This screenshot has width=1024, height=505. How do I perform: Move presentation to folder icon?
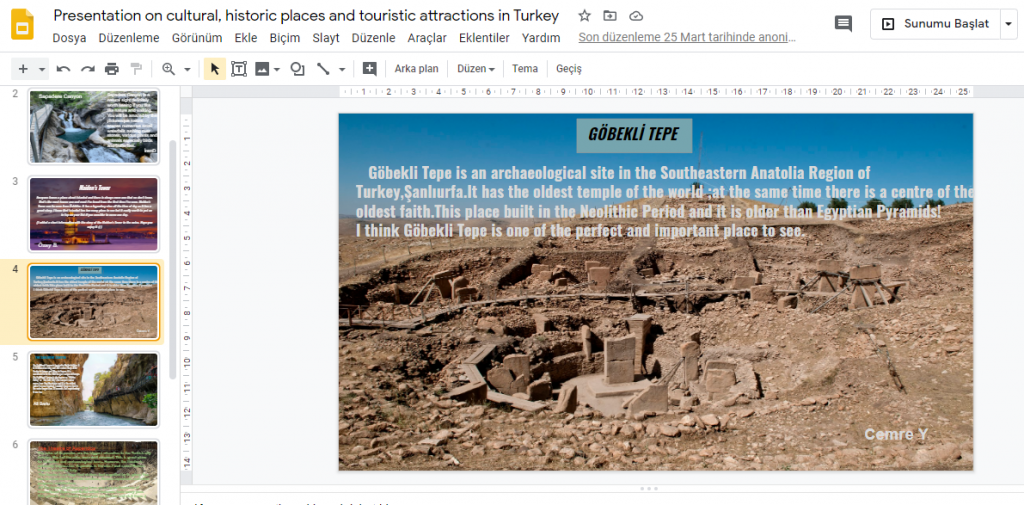(x=610, y=16)
